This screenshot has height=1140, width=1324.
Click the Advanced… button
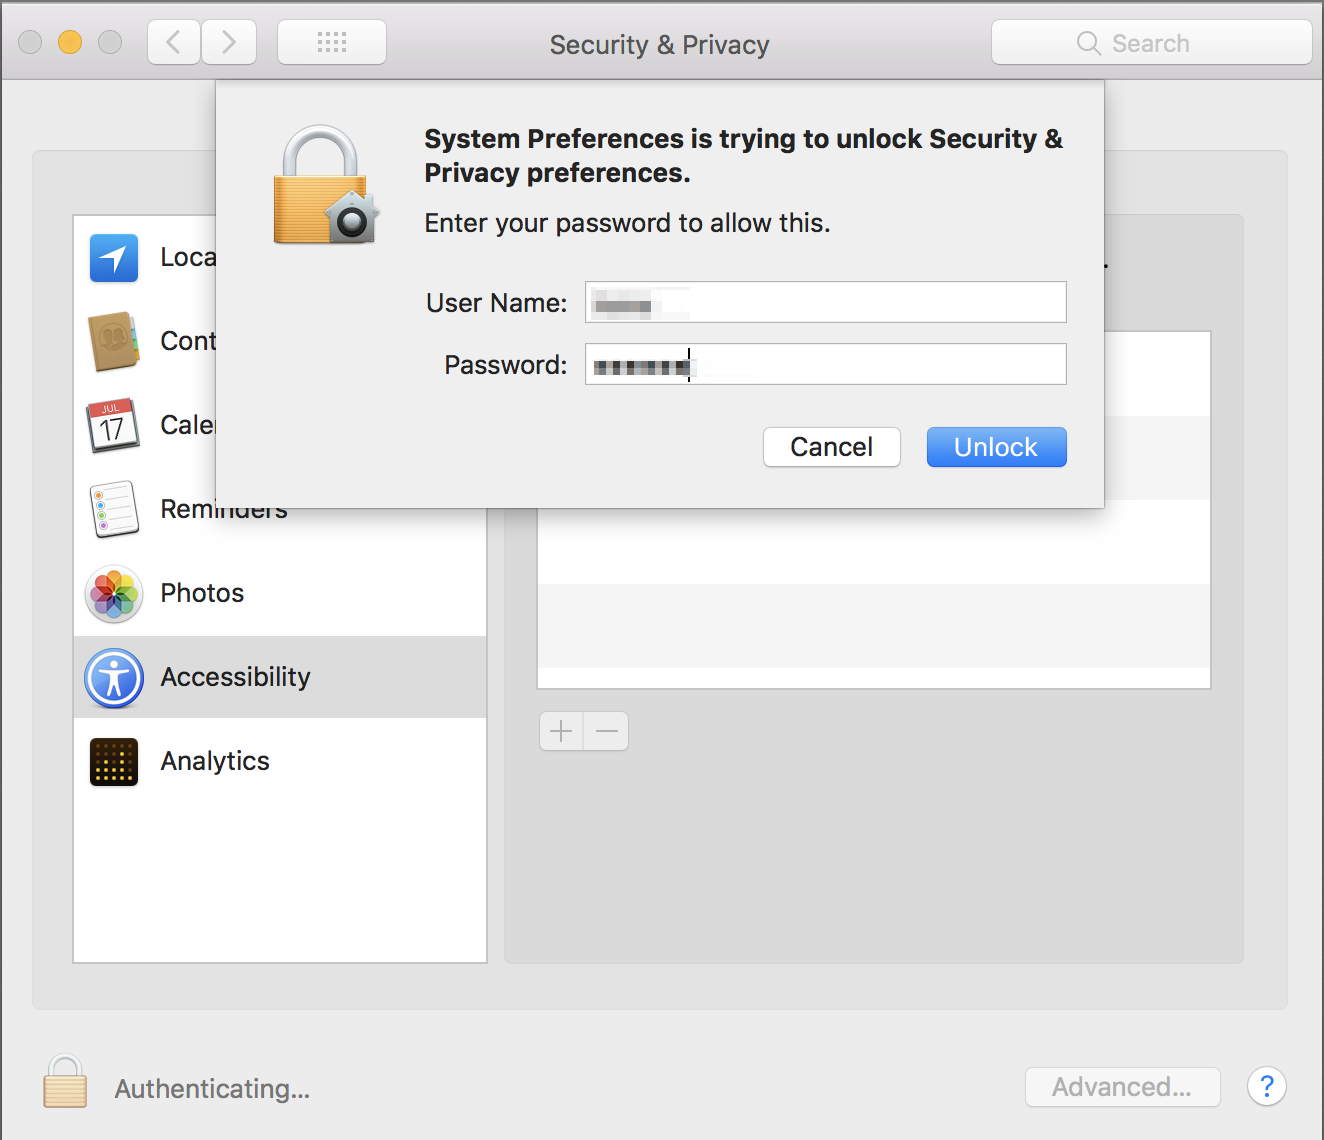coord(1123,1087)
